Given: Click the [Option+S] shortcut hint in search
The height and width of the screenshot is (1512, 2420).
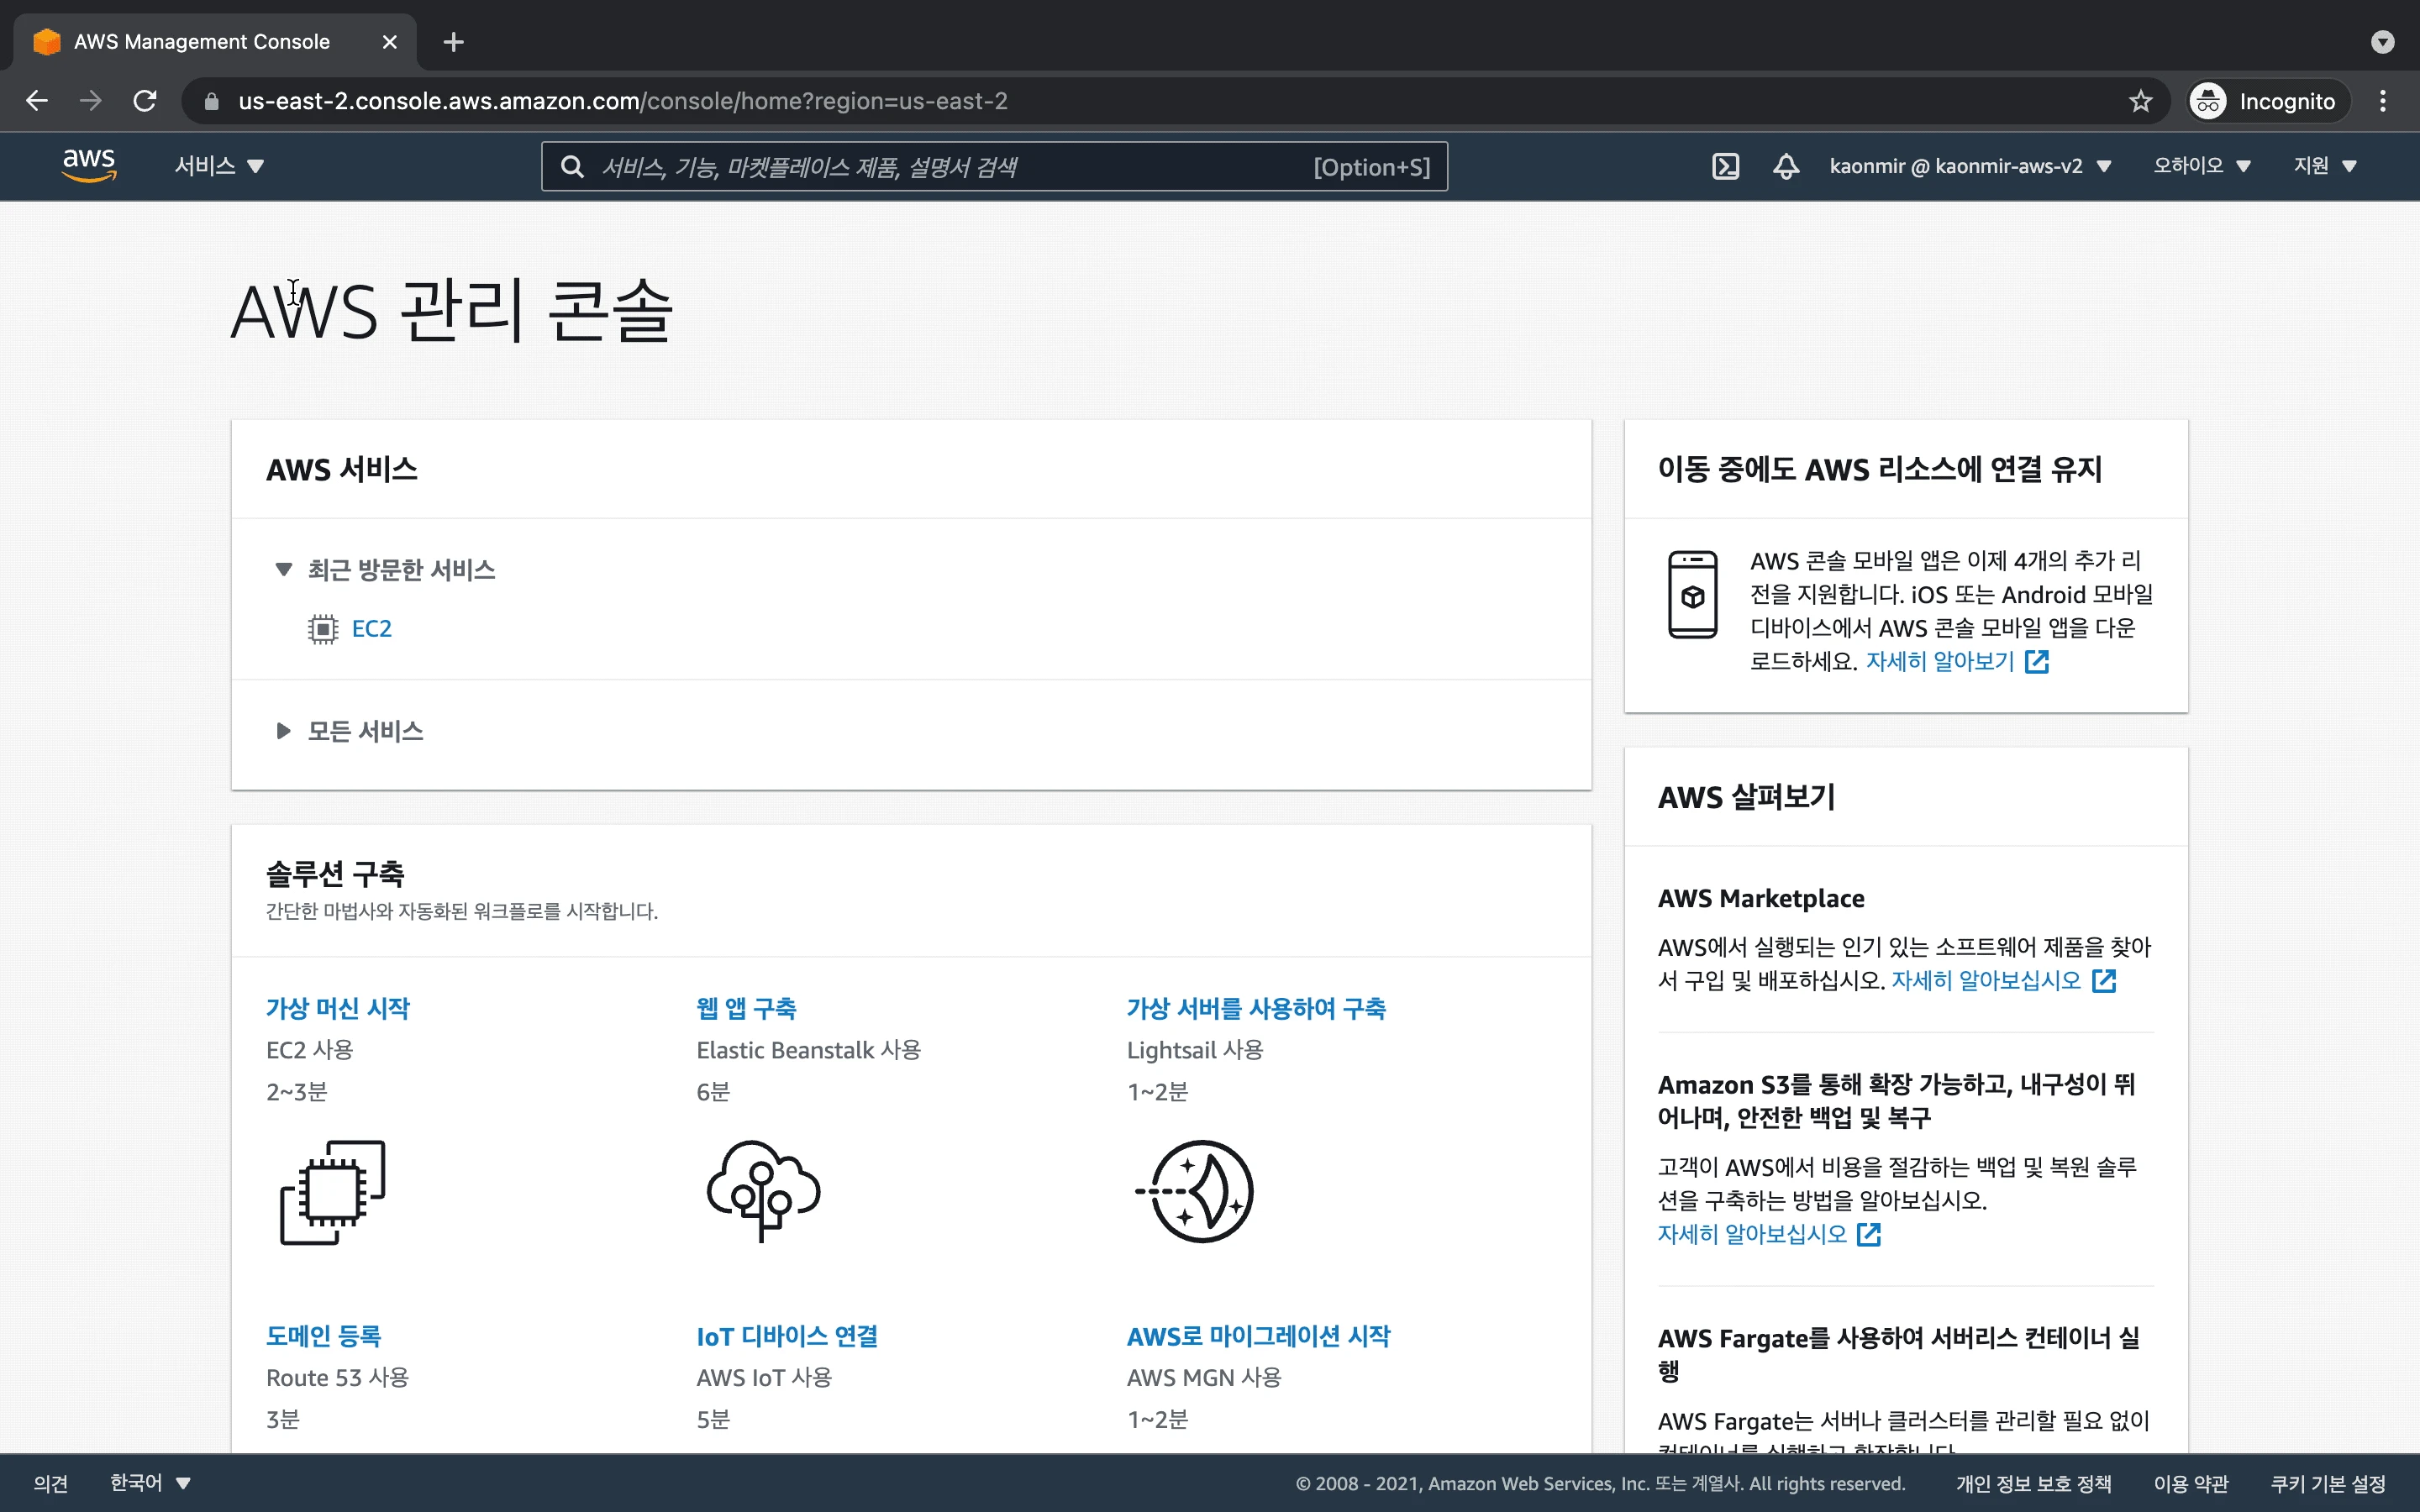Looking at the screenshot, I should click(1371, 167).
